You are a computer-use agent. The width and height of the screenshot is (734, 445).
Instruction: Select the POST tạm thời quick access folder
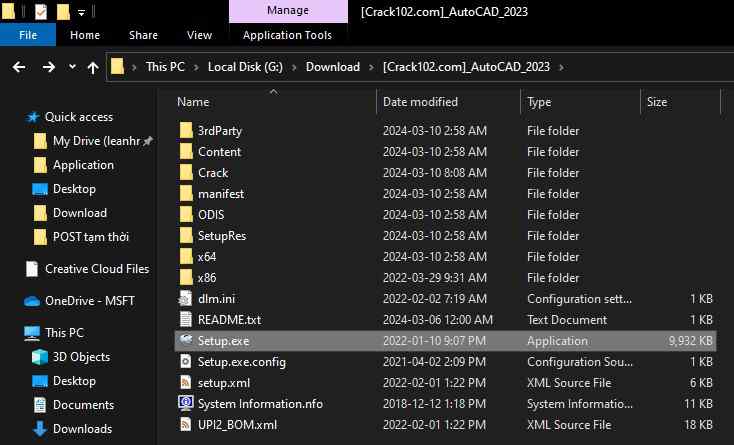point(90,237)
